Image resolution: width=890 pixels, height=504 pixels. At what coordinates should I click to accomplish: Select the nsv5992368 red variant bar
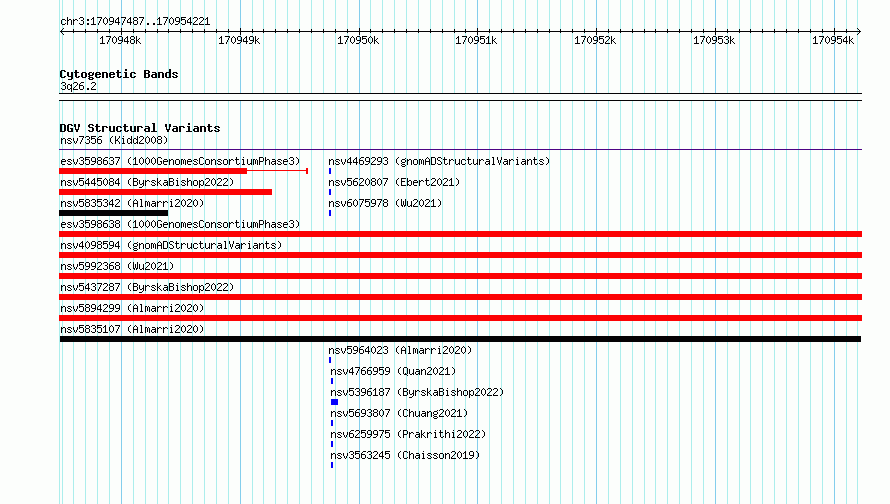pyautogui.click(x=460, y=276)
